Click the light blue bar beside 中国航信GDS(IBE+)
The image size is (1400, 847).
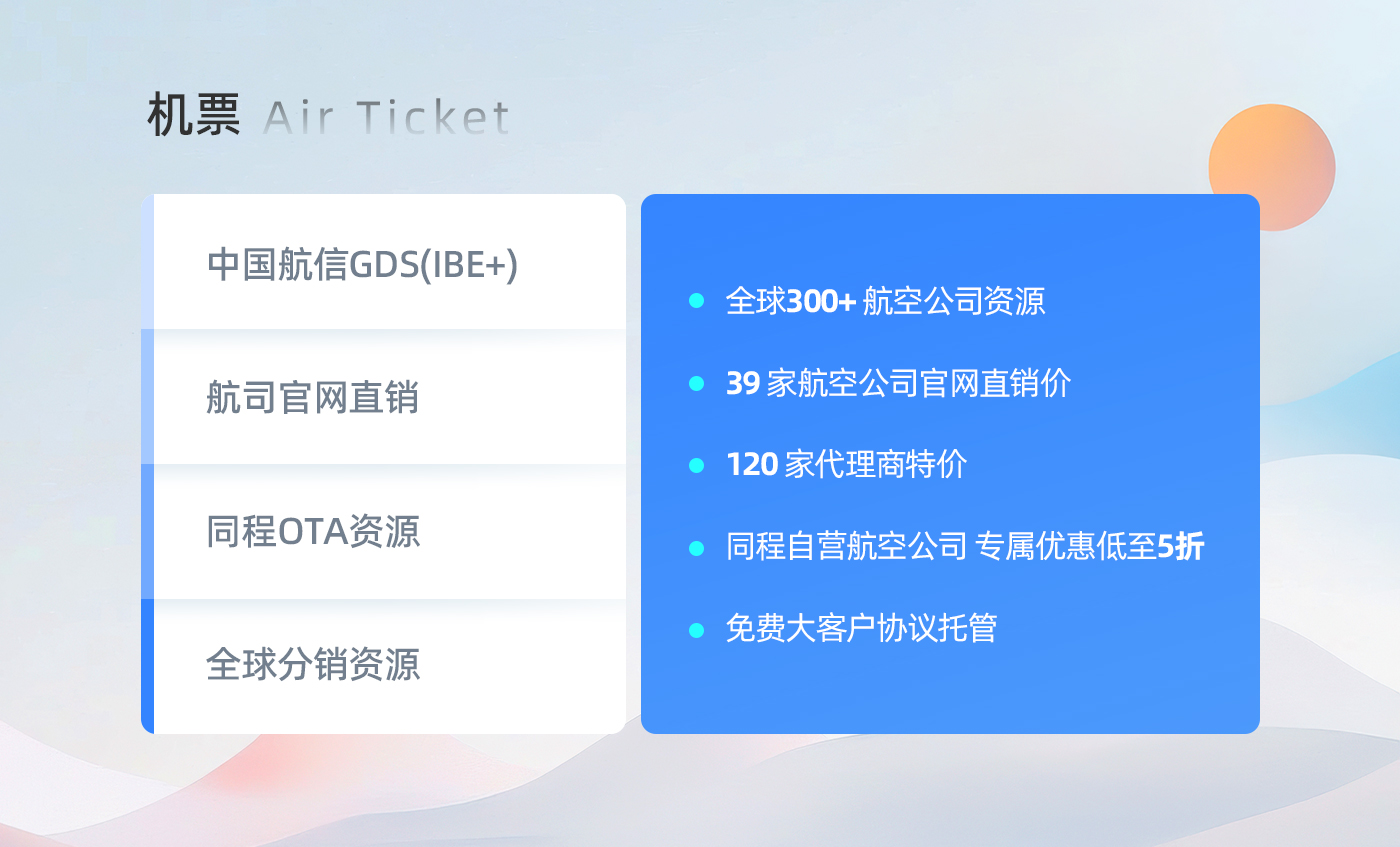click(x=148, y=262)
